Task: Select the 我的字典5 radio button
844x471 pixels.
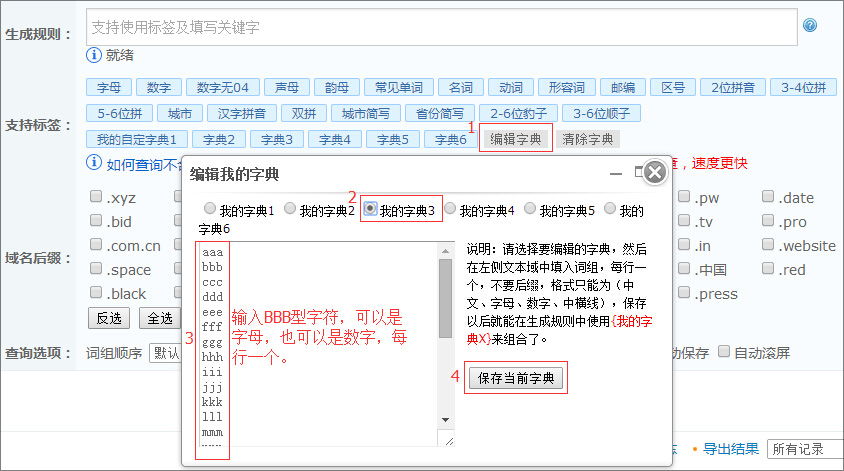Action: point(529,210)
